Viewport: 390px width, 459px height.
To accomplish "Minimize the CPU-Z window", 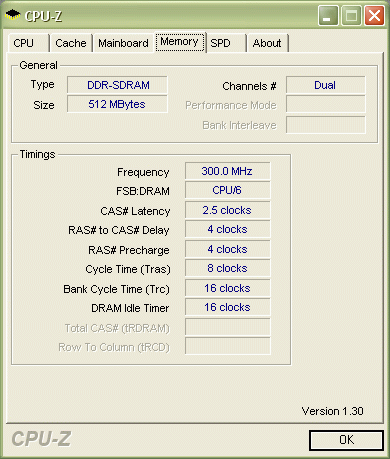I will tap(328, 15).
